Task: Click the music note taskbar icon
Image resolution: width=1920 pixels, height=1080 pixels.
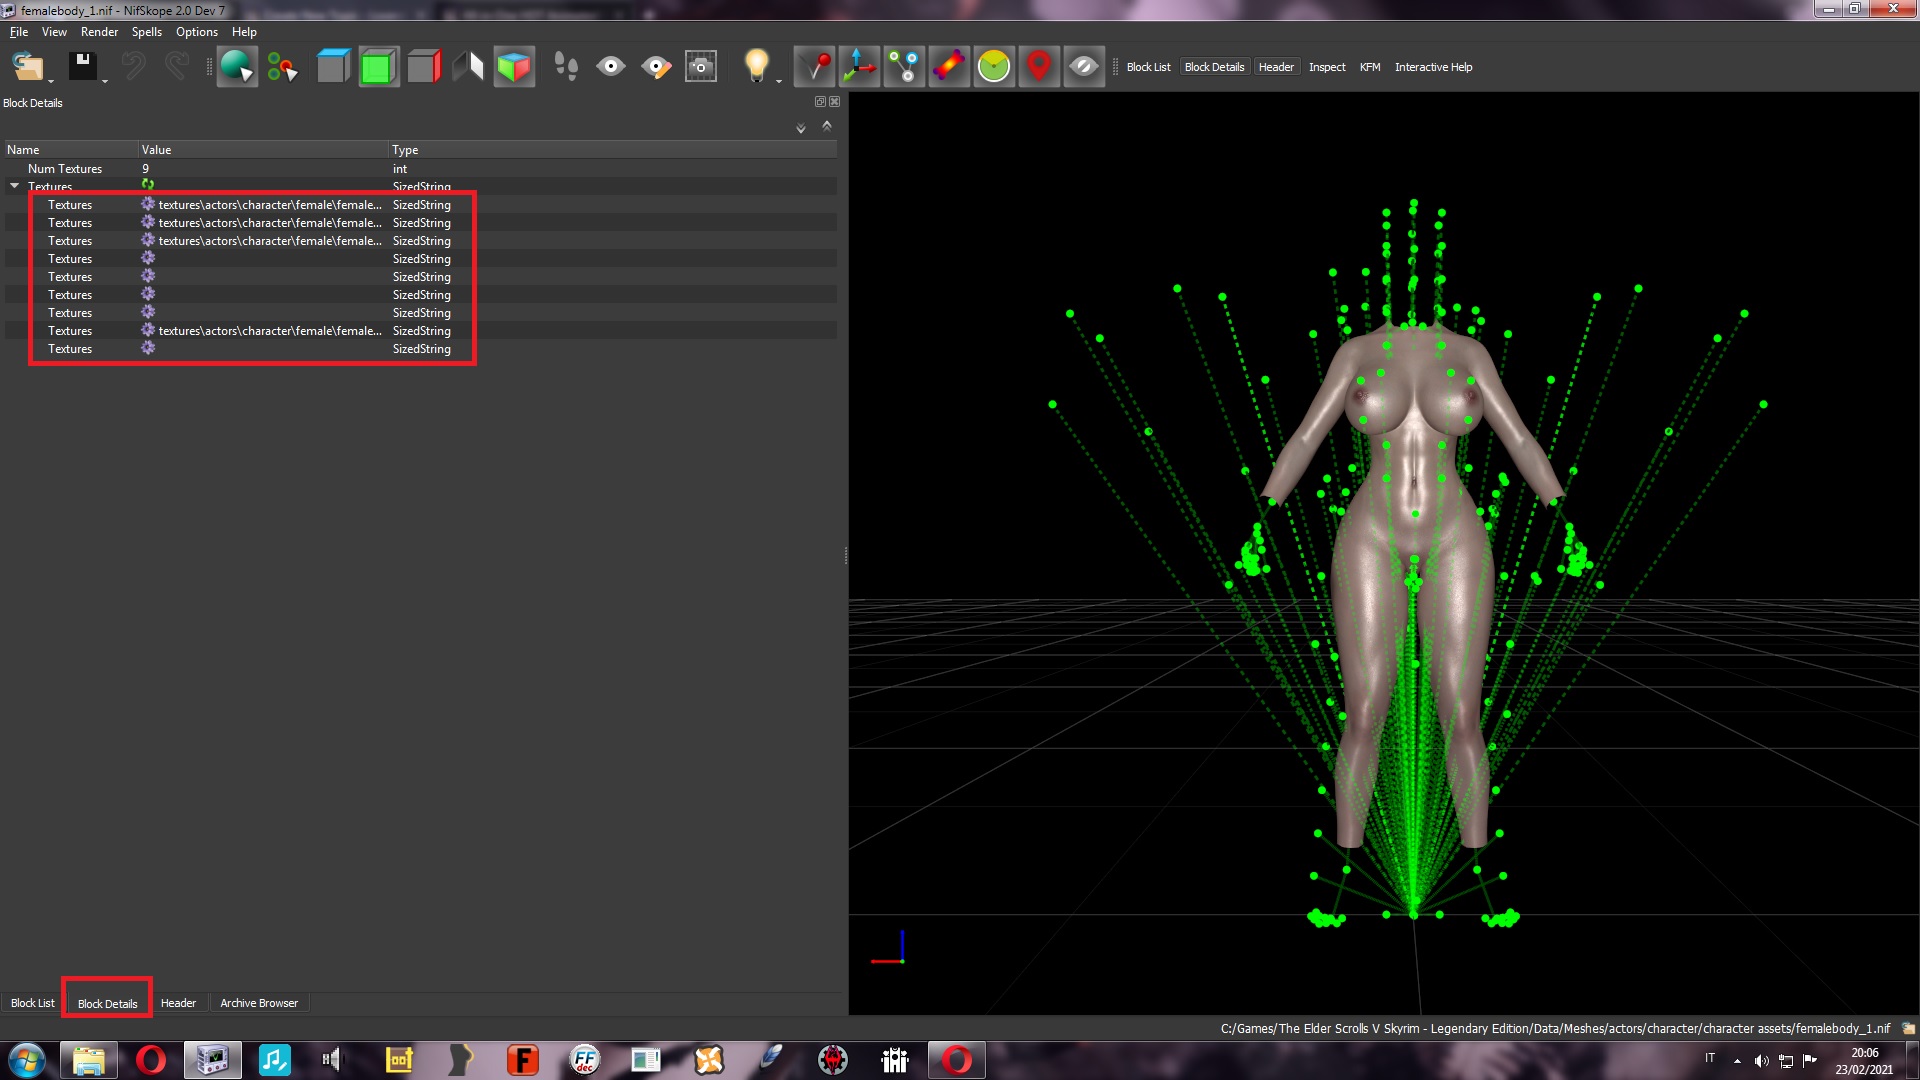Action: [x=274, y=1060]
